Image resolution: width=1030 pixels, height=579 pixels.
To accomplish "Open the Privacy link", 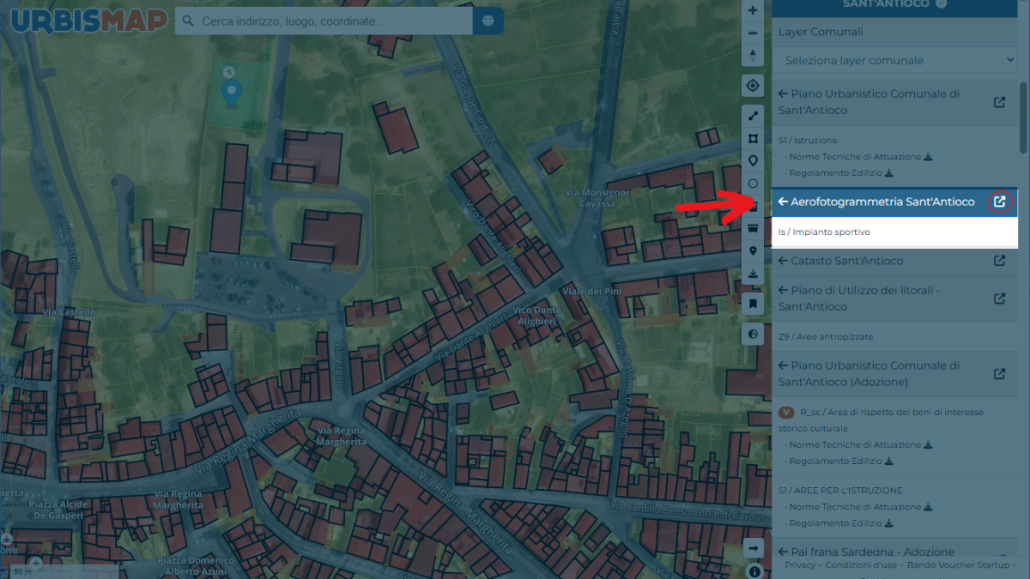I will tap(799, 565).
